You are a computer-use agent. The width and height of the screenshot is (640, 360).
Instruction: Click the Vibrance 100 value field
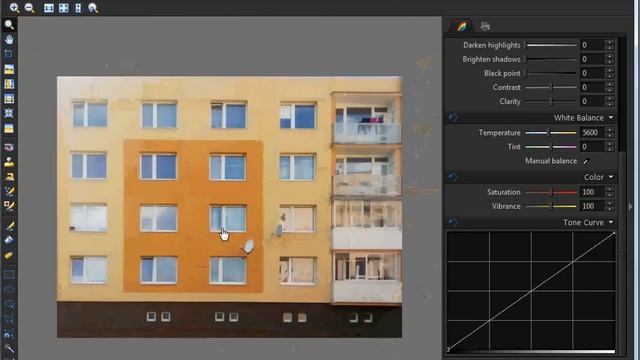point(592,206)
